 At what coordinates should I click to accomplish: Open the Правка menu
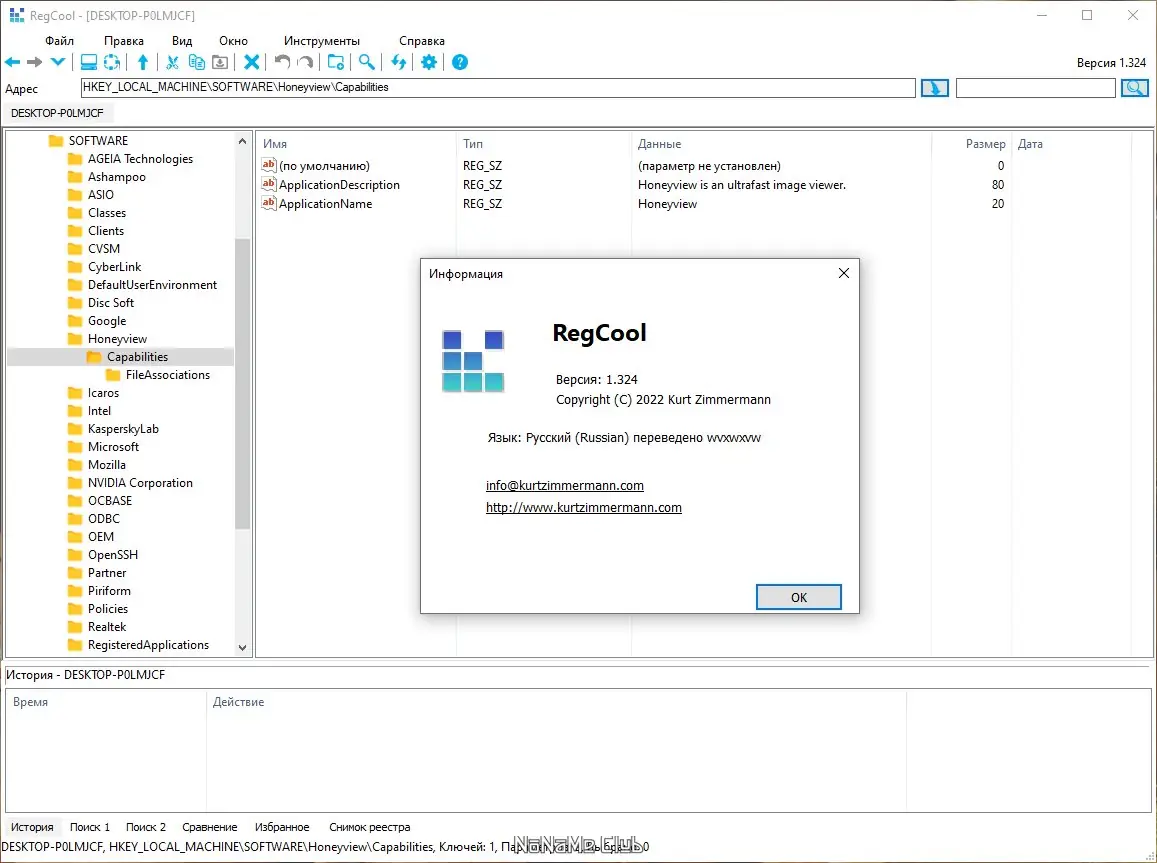click(x=123, y=41)
